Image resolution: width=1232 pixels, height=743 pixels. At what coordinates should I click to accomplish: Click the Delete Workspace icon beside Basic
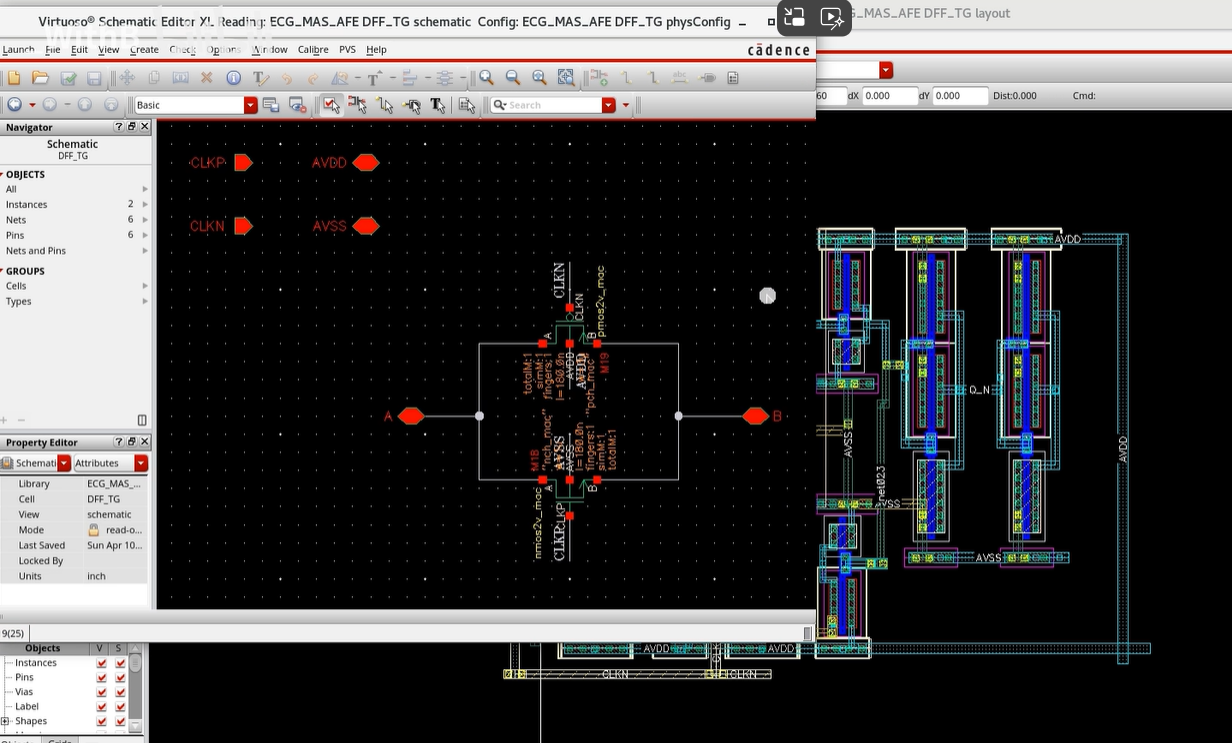pyautogui.click(x=297, y=105)
